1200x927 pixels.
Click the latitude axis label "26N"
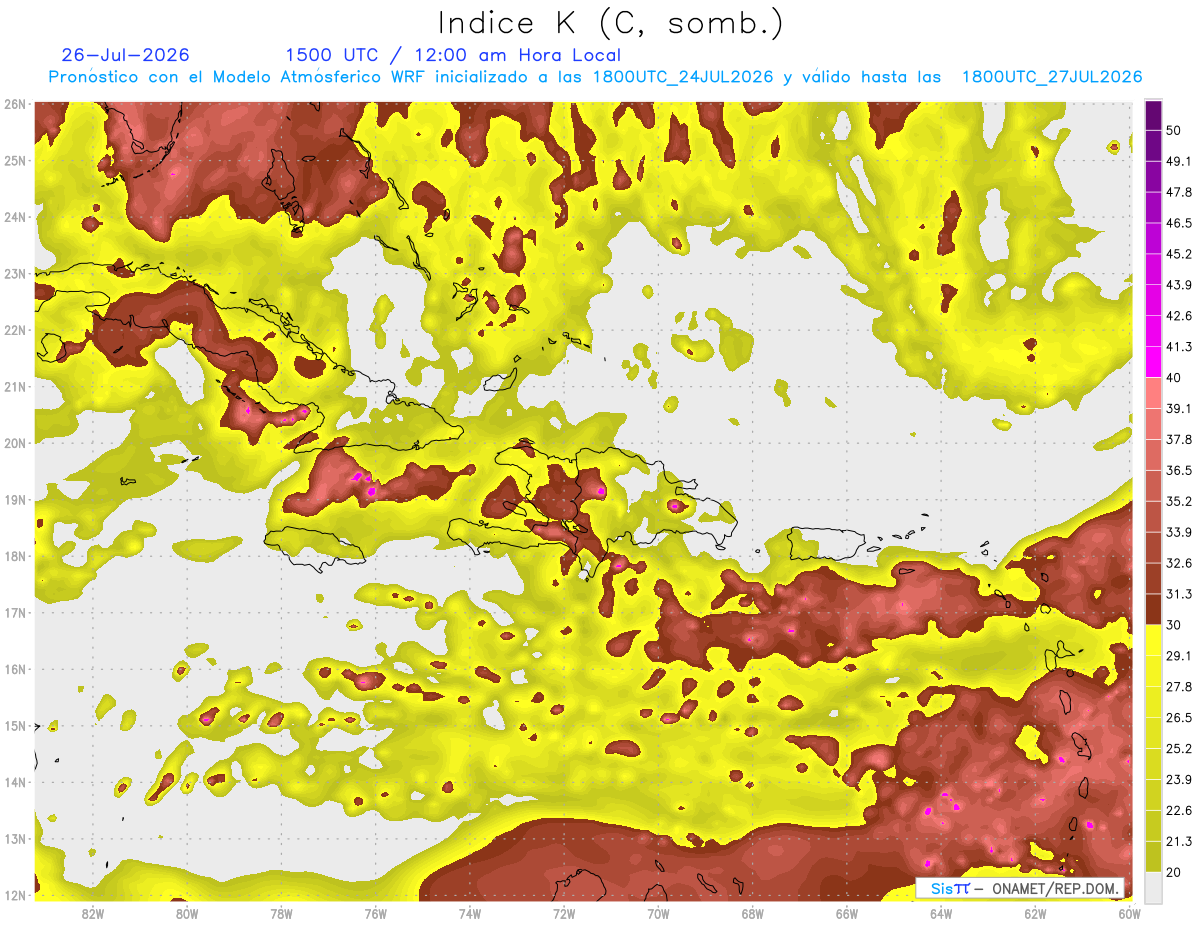pos(15,104)
